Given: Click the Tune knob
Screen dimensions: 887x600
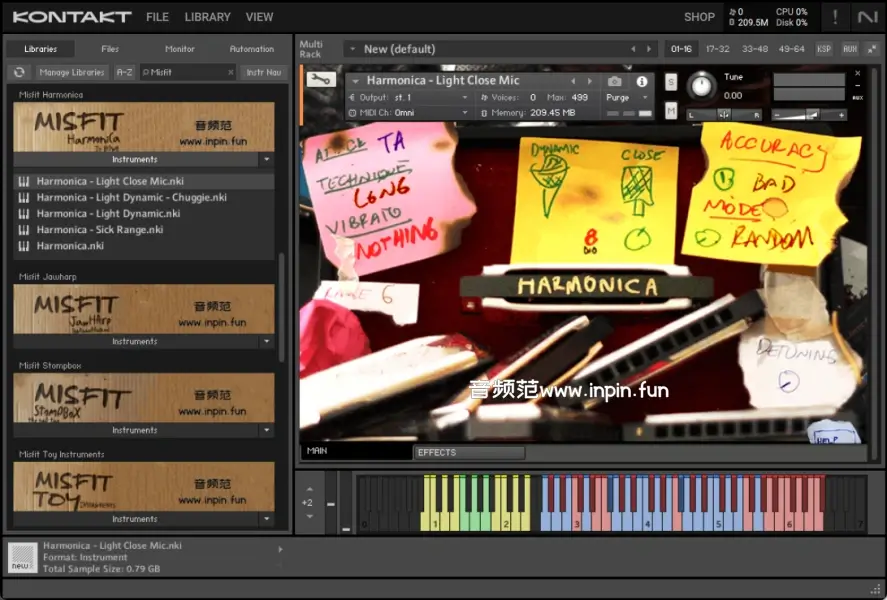Looking at the screenshot, I should [702, 87].
